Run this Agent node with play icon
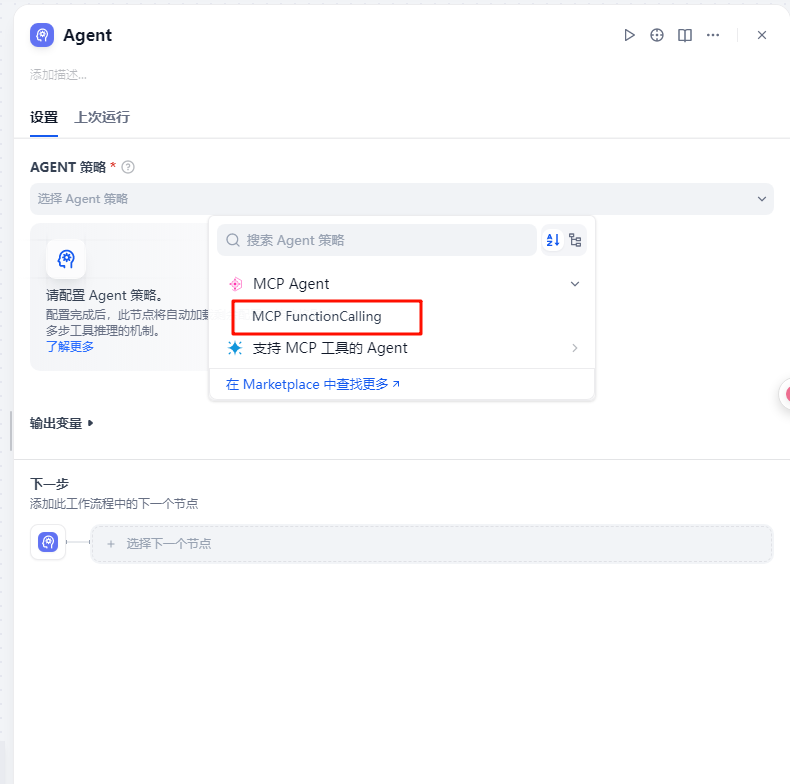Screen dimensions: 790x784 (629, 35)
